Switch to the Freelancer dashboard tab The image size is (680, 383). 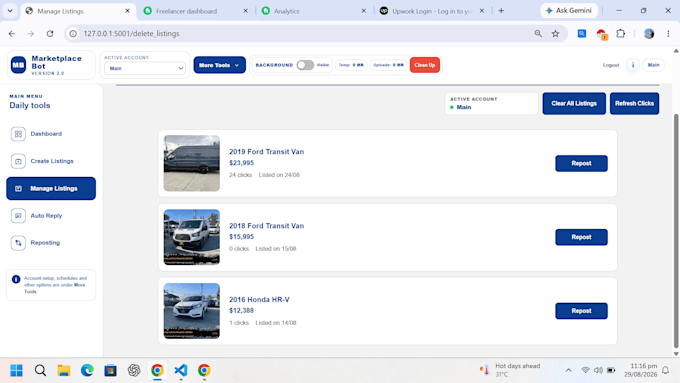(x=196, y=11)
